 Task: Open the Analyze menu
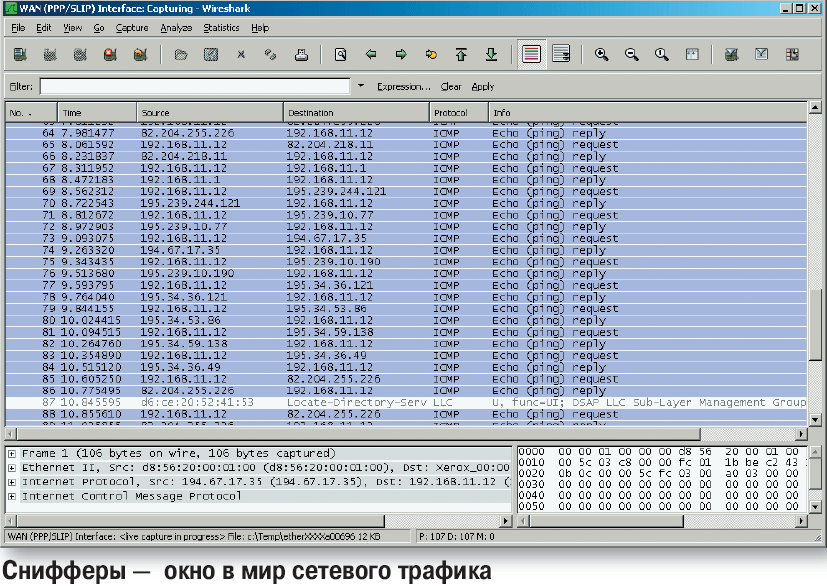[176, 28]
